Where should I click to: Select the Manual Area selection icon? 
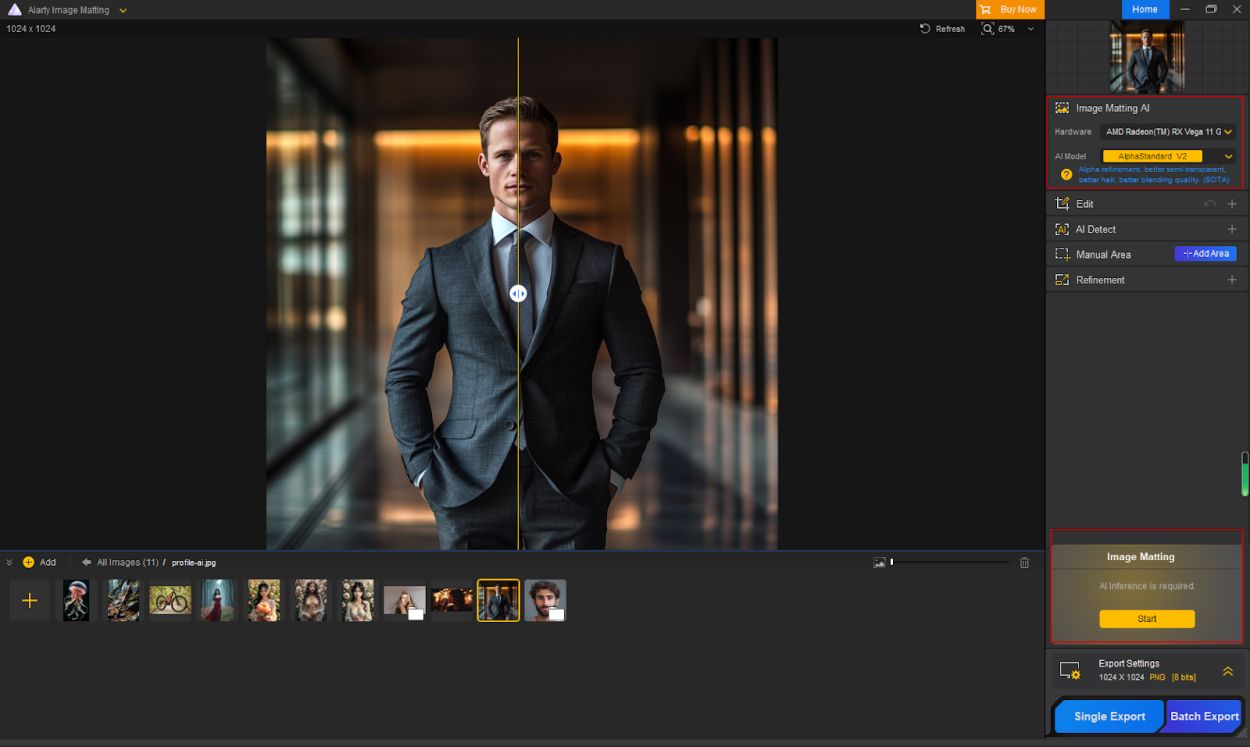(x=1063, y=254)
